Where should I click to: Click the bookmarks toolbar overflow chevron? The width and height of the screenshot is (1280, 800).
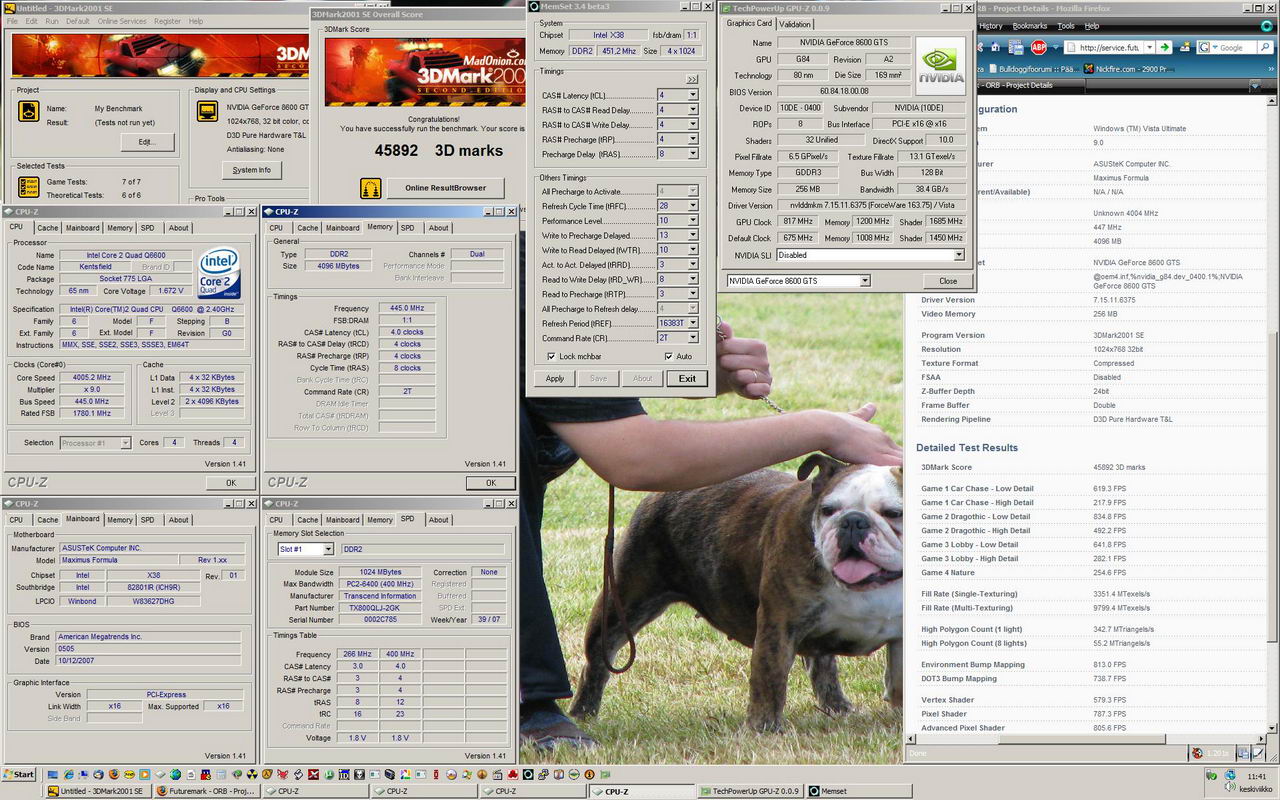(x=1271, y=70)
